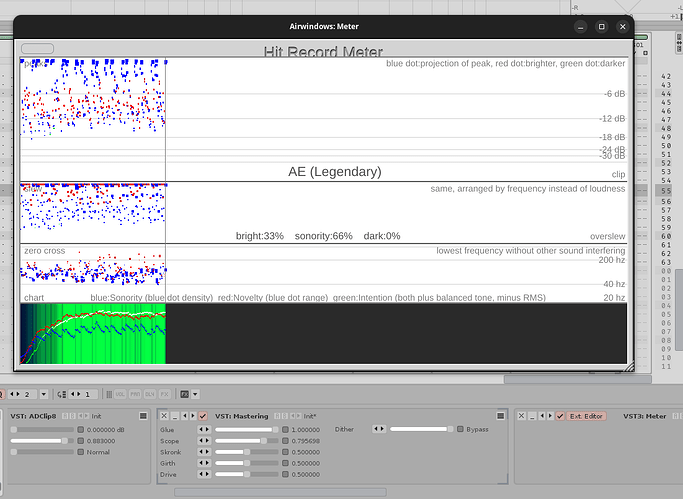Disable the Mastering device via its checkmark
Screen dimensions: 683x499
203,416
